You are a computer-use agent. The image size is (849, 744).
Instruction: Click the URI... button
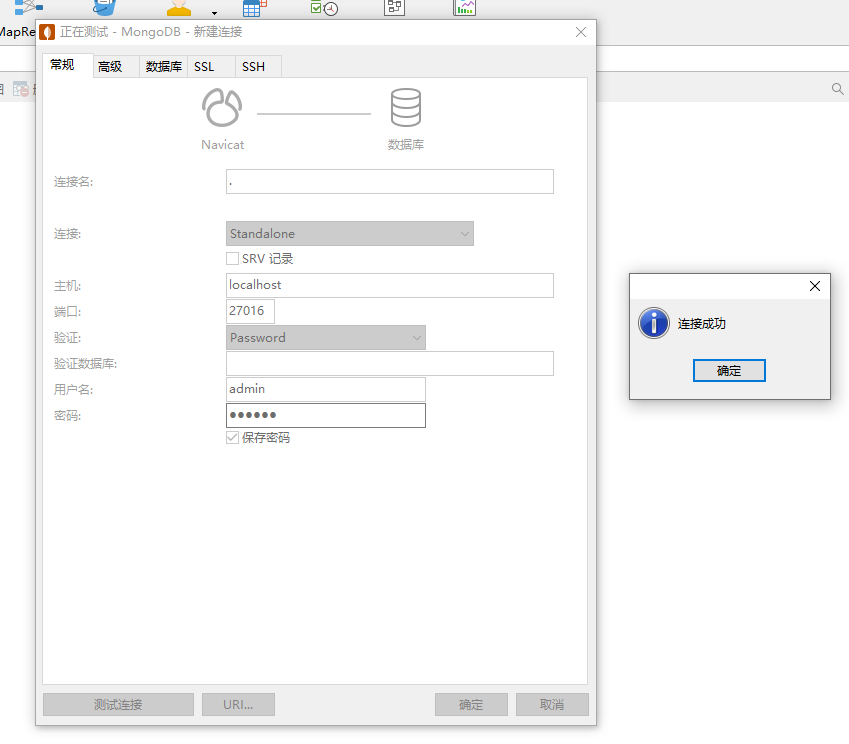click(238, 704)
